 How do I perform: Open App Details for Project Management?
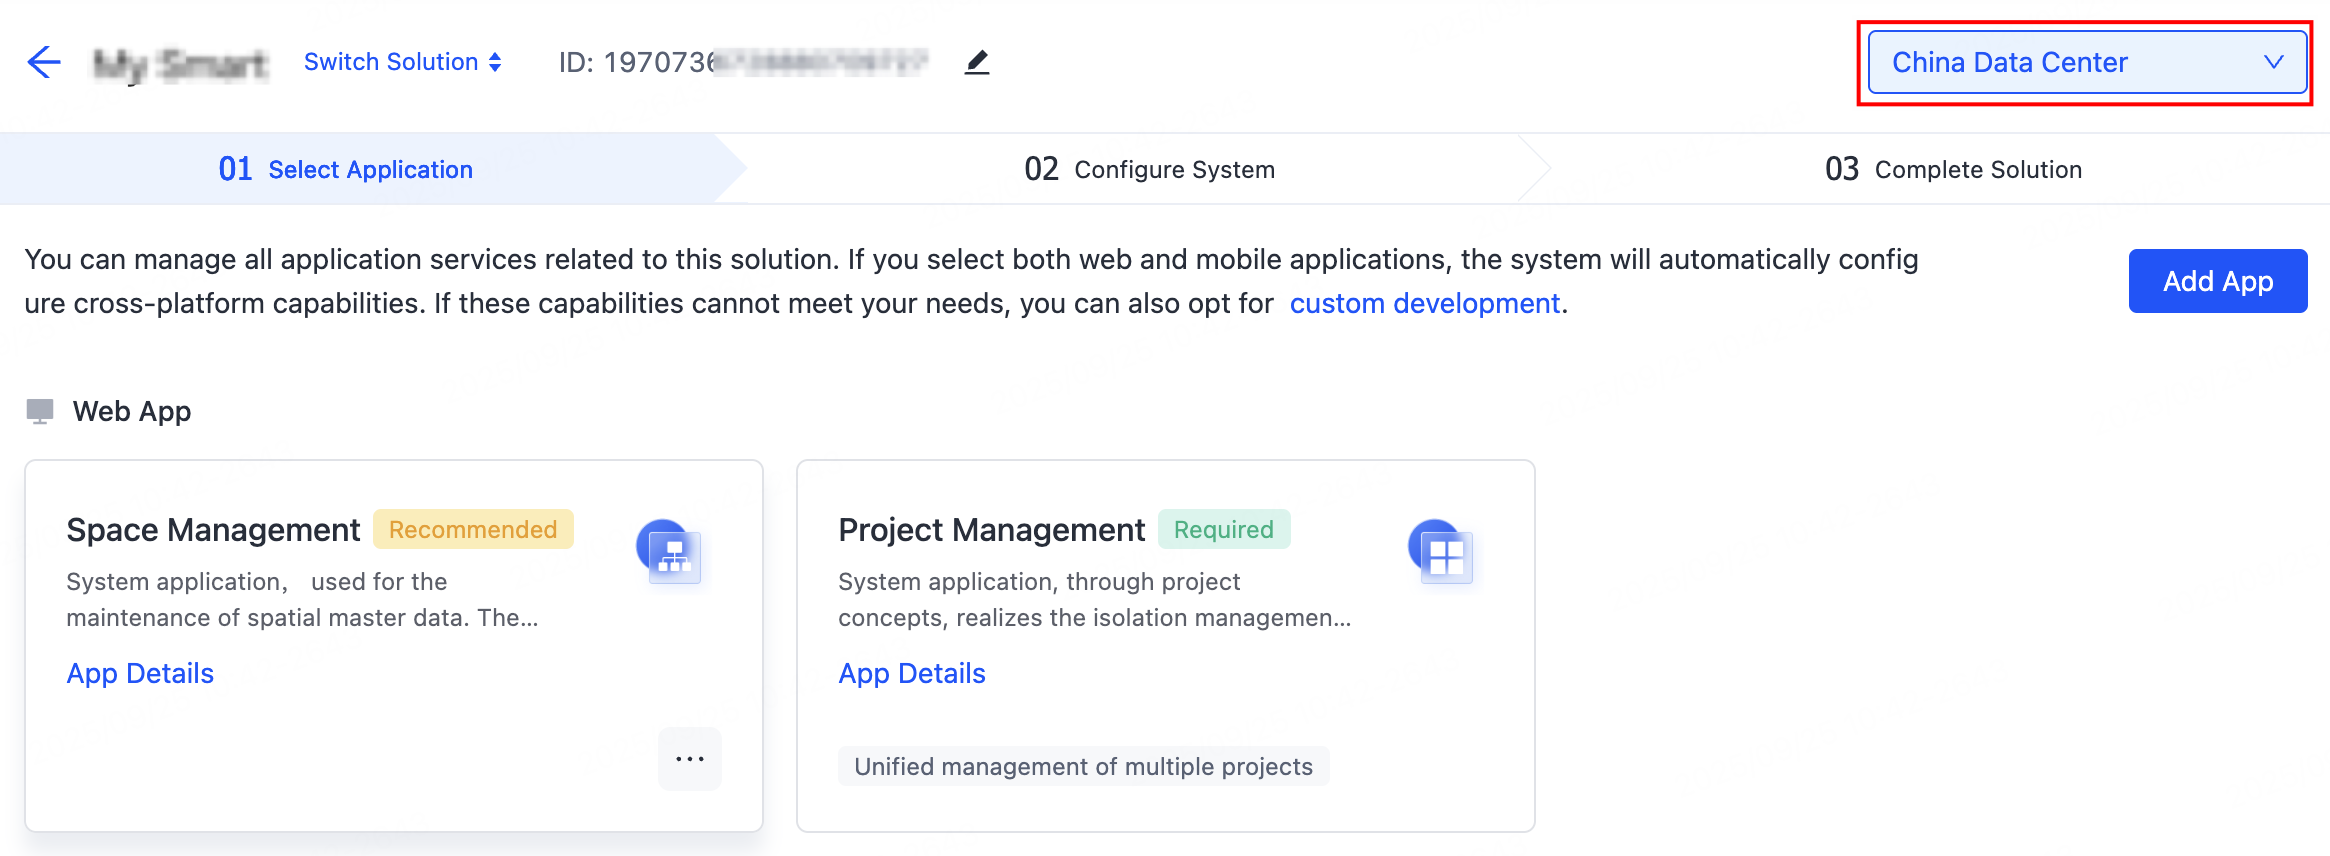point(912,673)
